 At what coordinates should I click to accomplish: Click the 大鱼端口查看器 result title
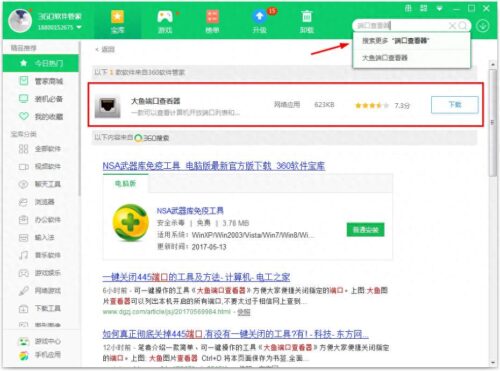[155, 101]
